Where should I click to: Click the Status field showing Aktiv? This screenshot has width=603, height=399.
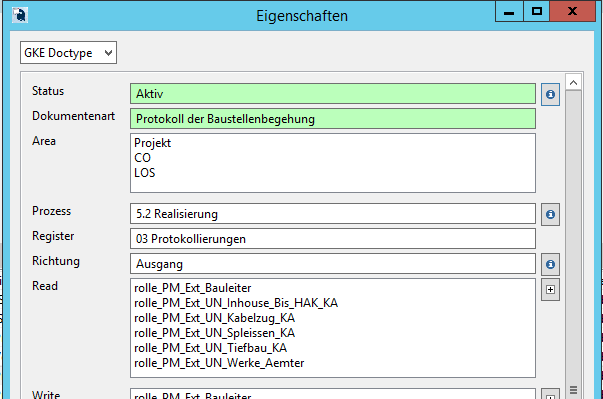pos(333,94)
